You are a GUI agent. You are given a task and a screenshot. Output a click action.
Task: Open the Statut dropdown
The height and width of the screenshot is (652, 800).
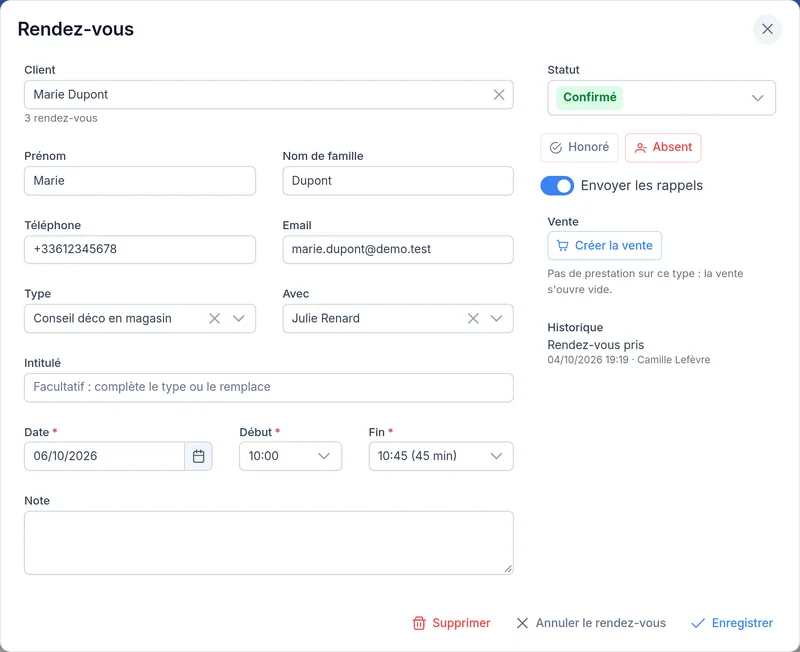point(661,97)
